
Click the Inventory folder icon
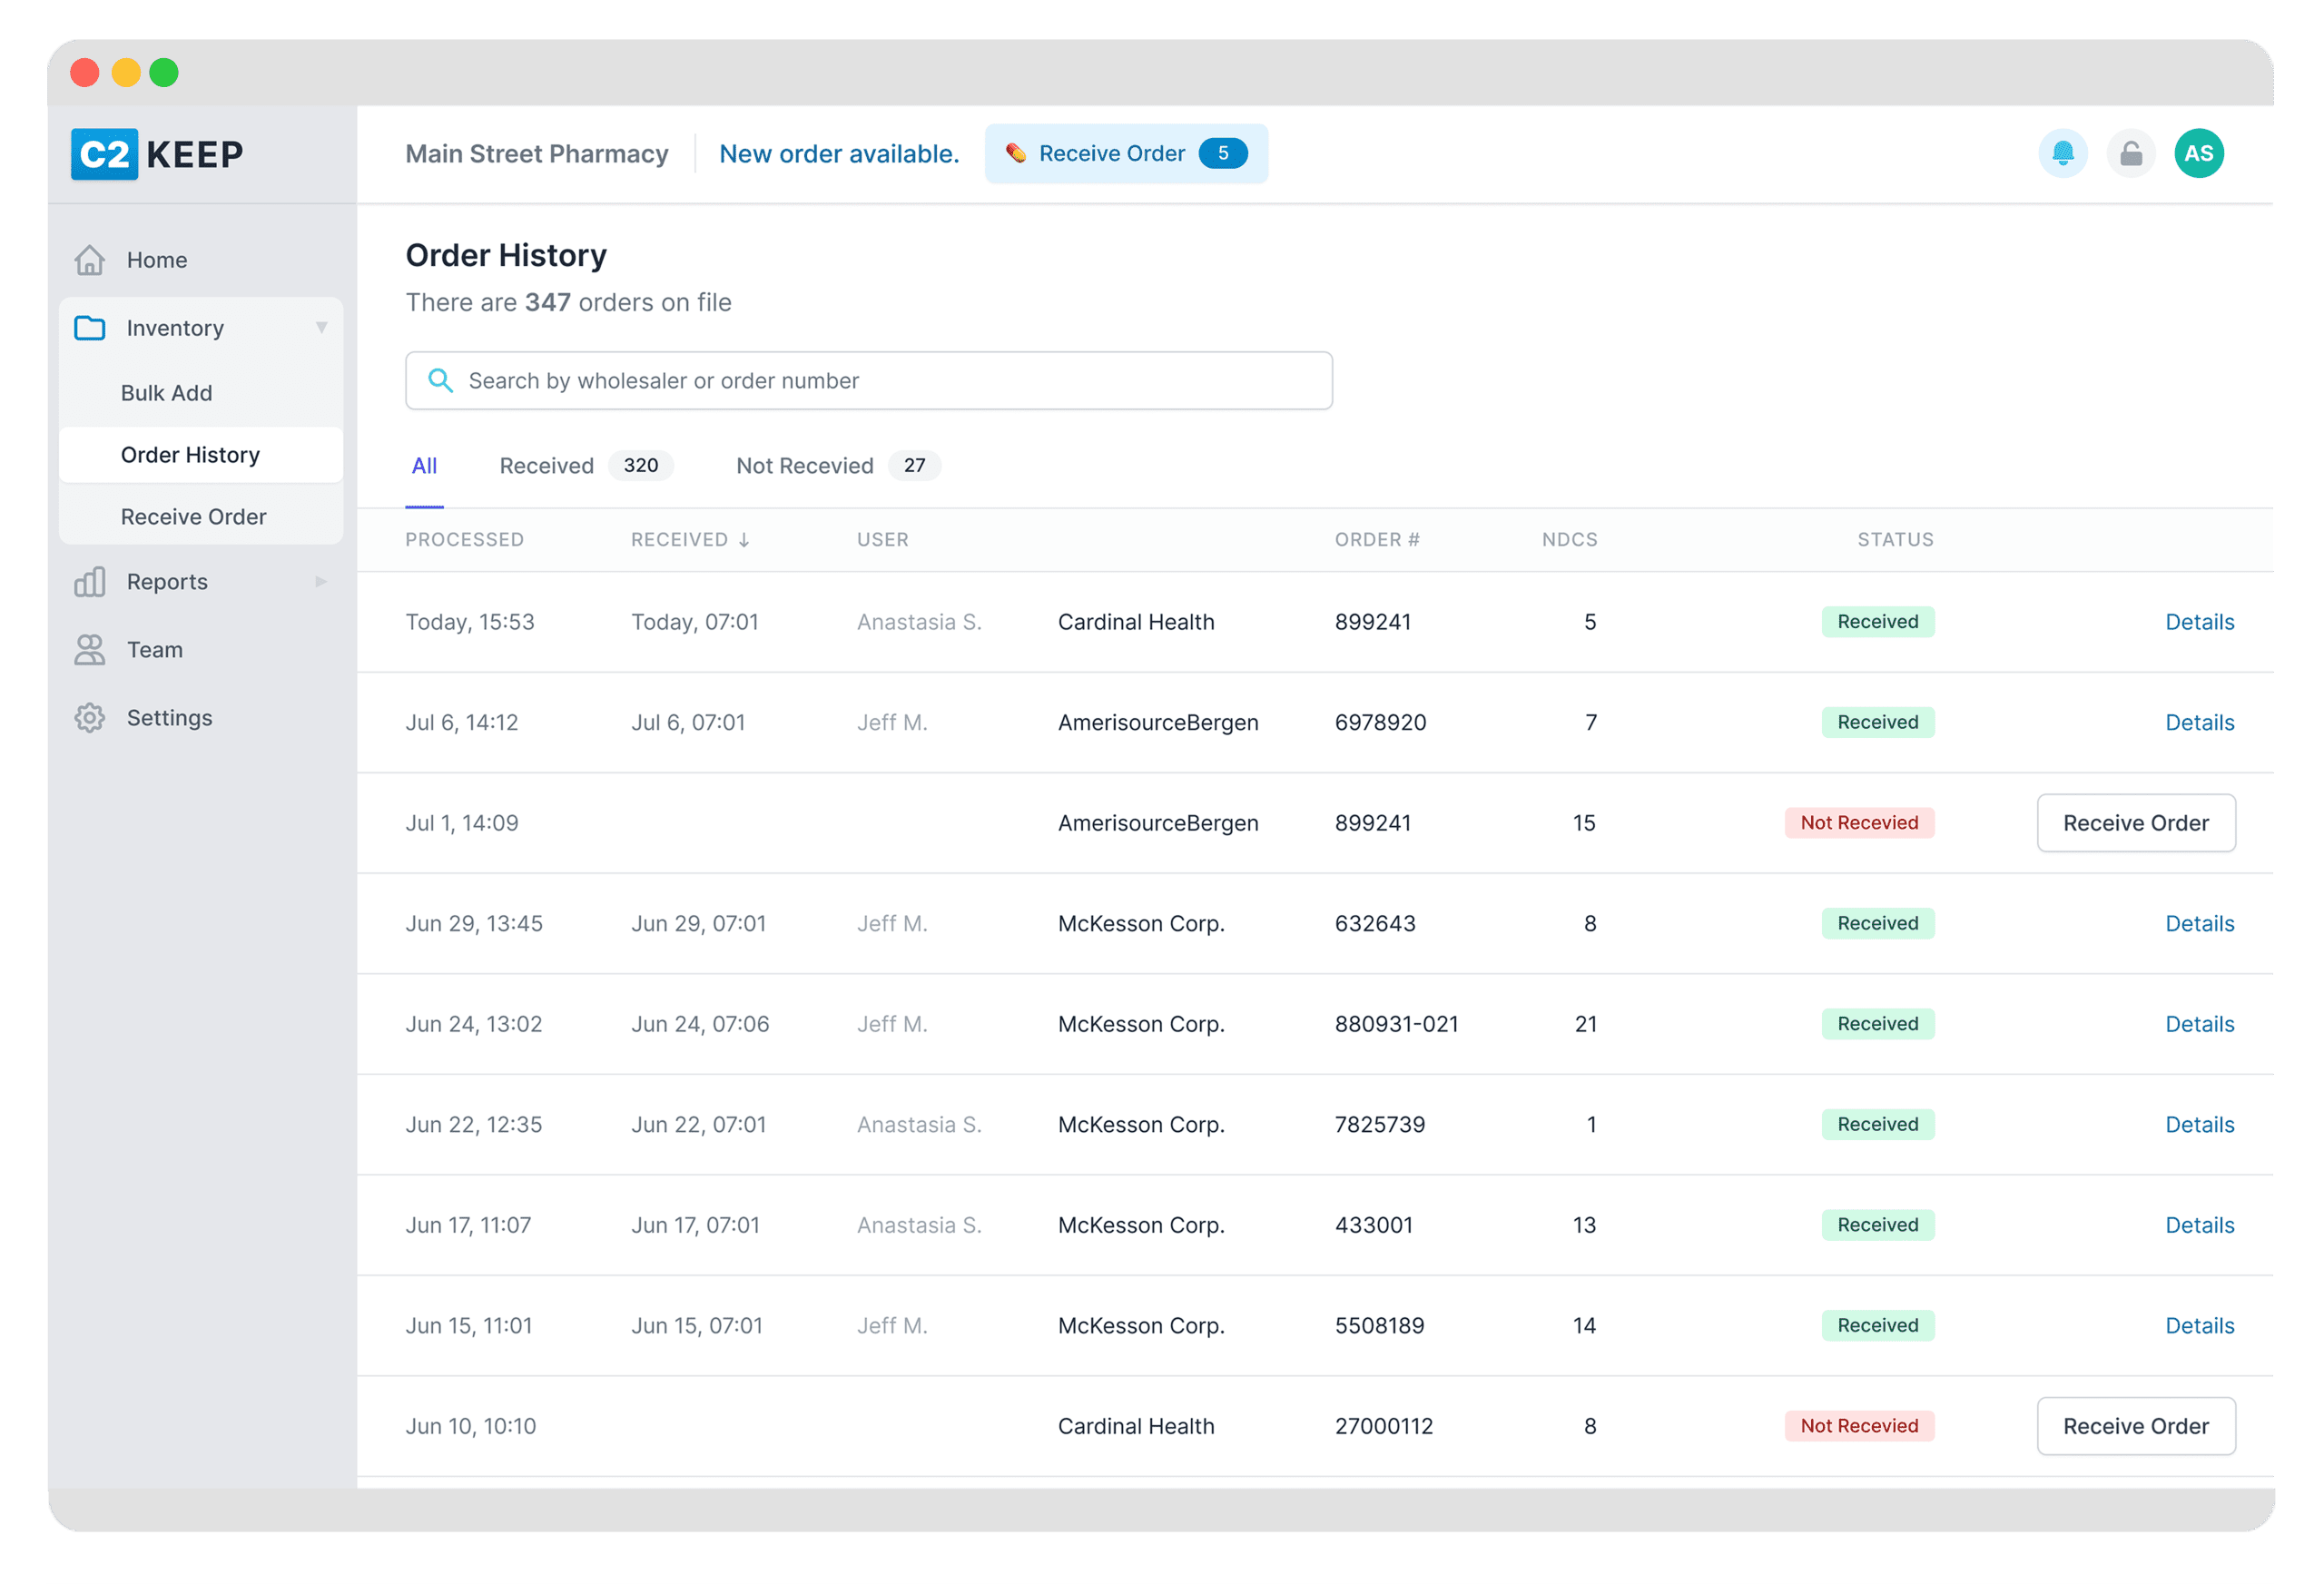(x=90, y=328)
